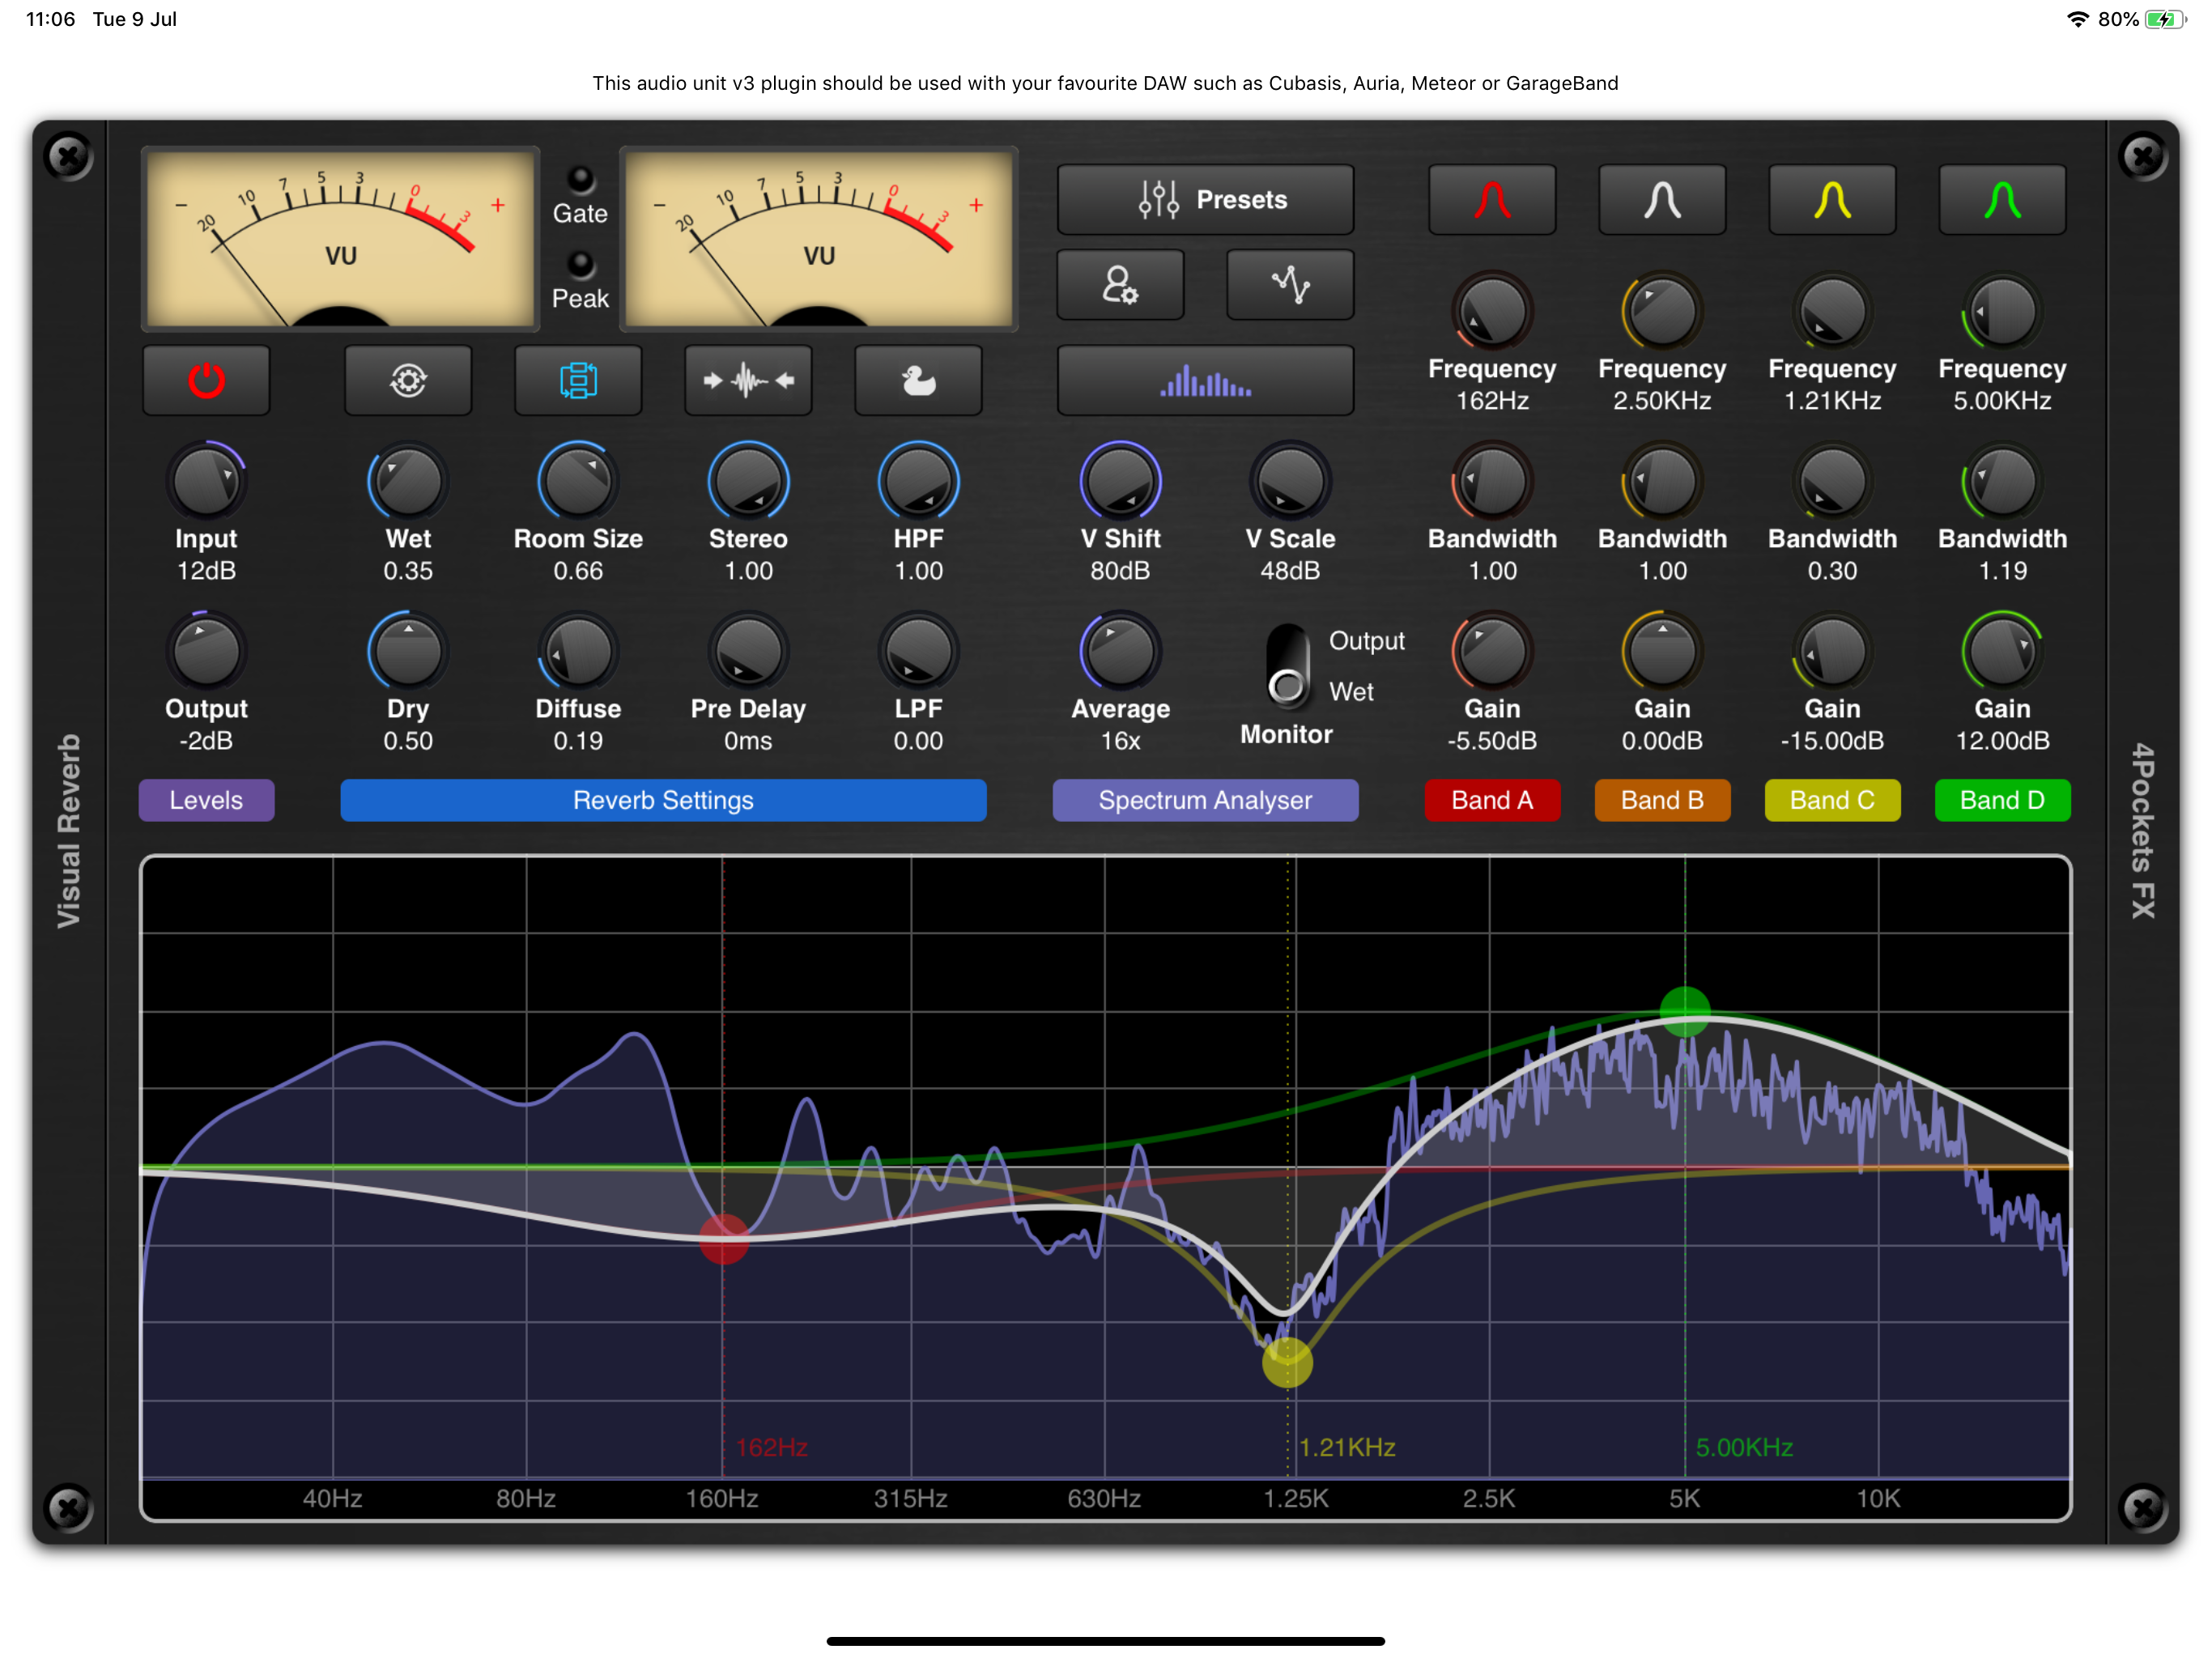Select the Reverb Settings section label

(x=663, y=800)
